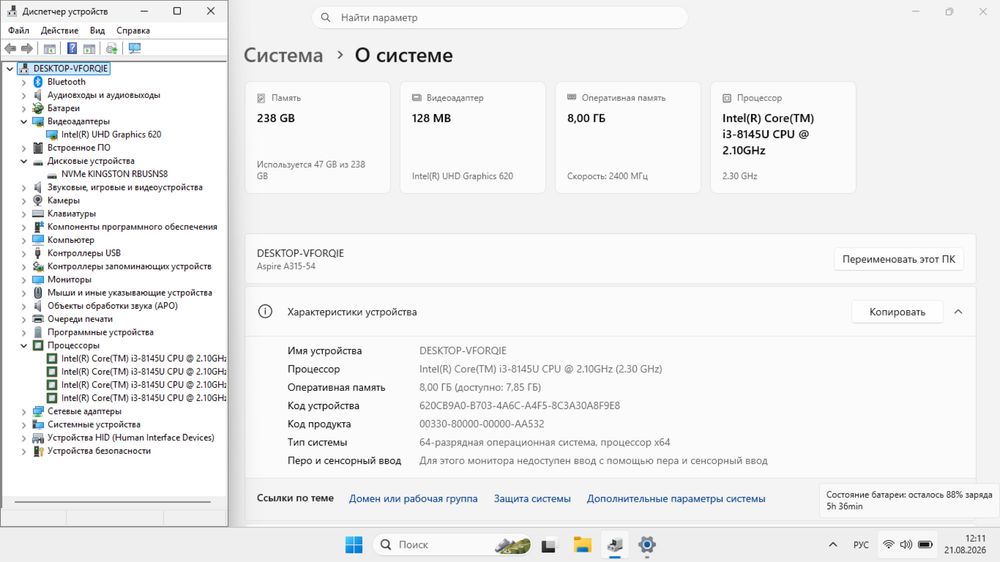Expand the Мониторы category
The height and width of the screenshot is (562, 1000).
tap(24, 280)
